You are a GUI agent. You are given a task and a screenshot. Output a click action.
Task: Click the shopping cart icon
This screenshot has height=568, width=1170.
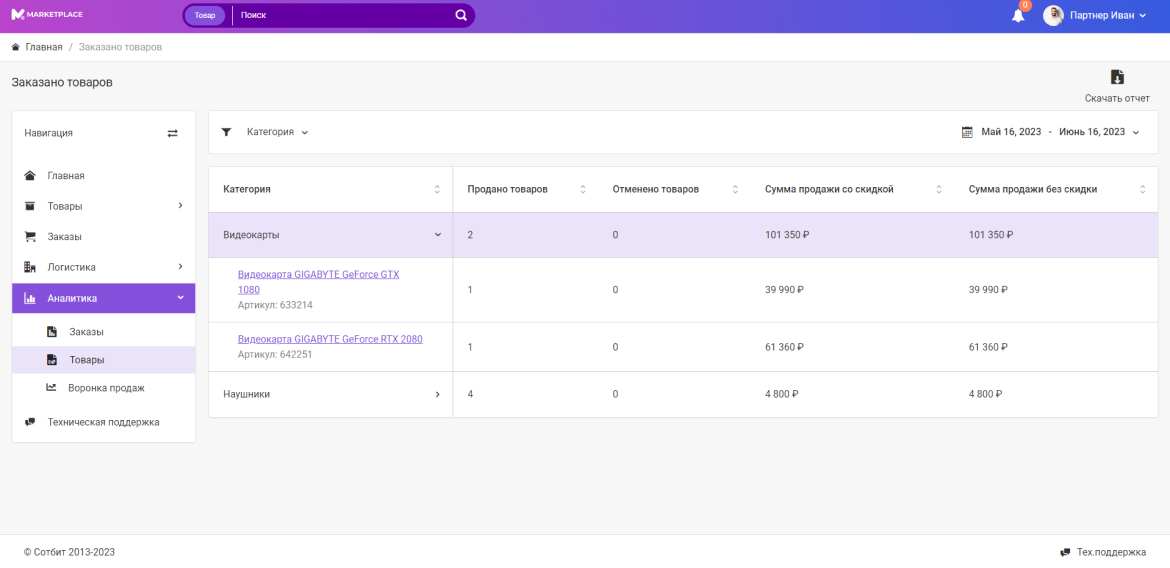[x=30, y=237]
